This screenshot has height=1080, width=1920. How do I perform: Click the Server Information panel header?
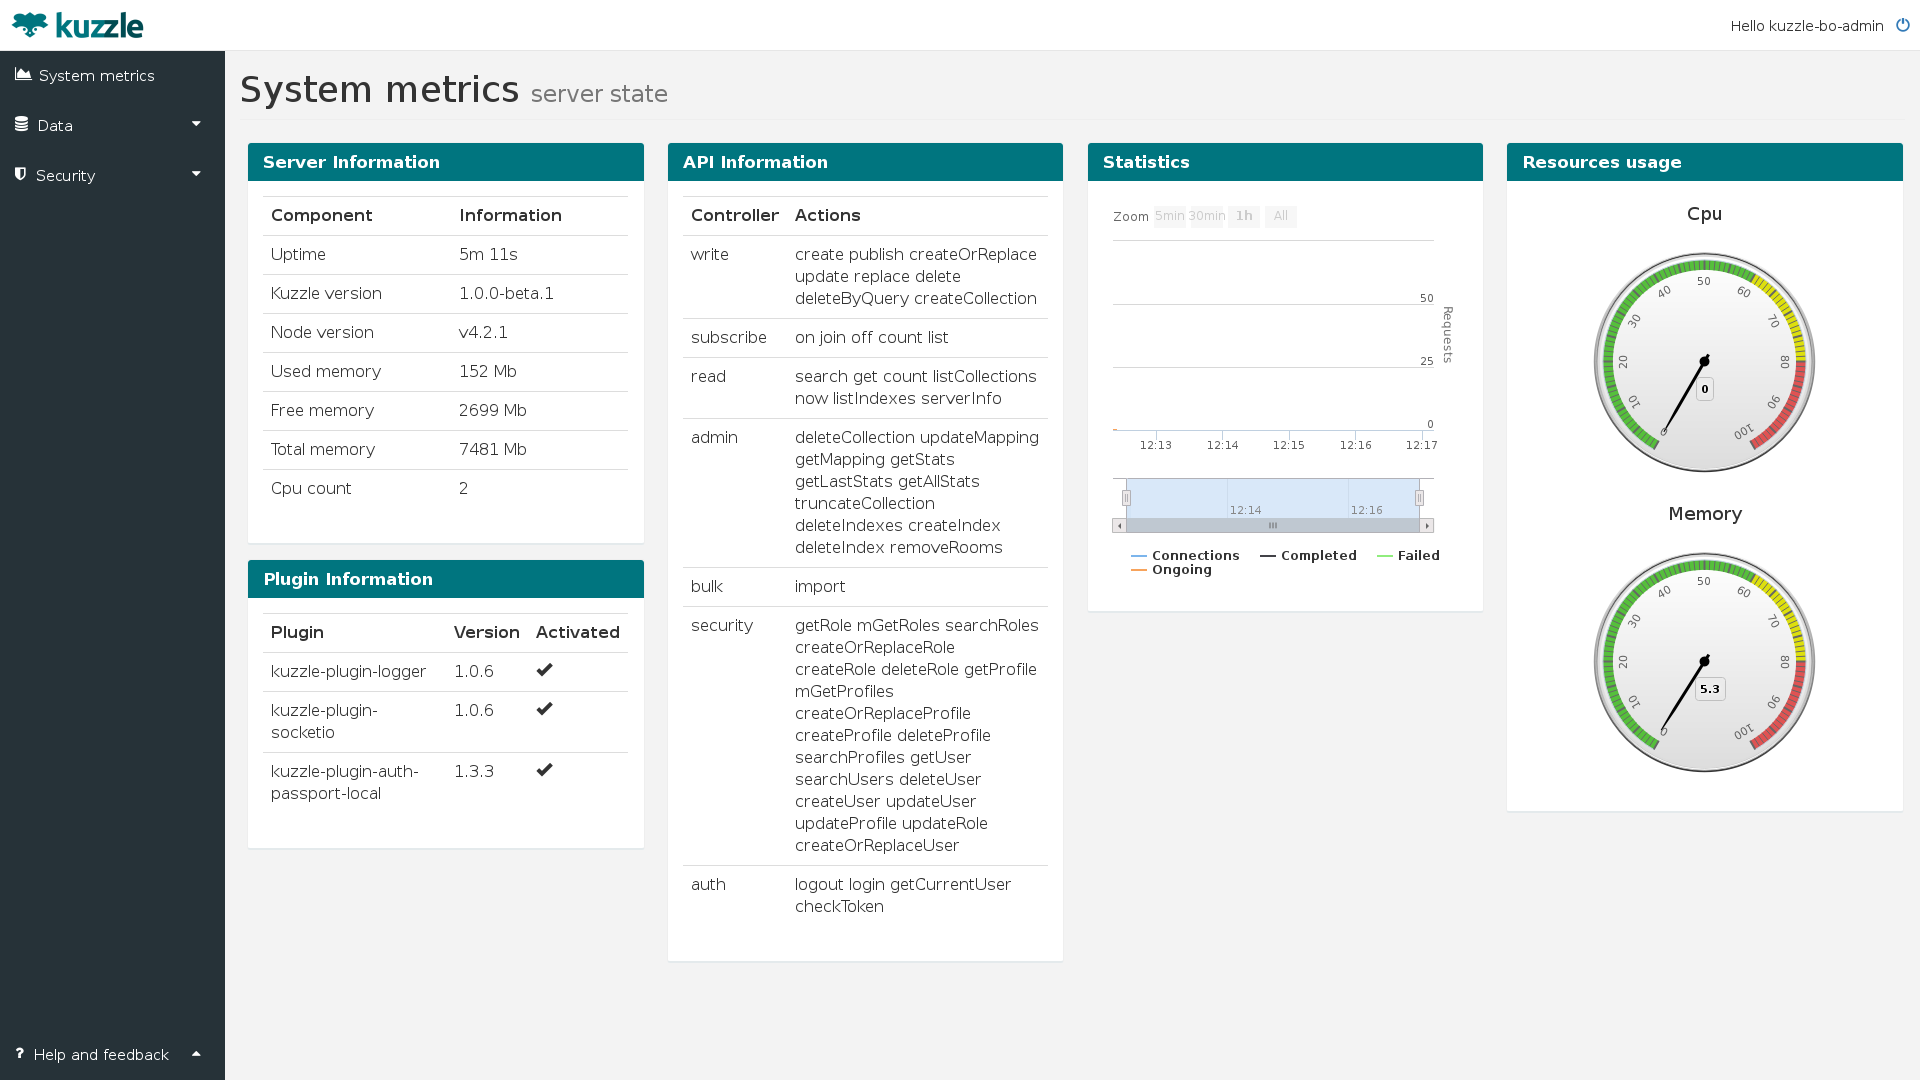(446, 162)
